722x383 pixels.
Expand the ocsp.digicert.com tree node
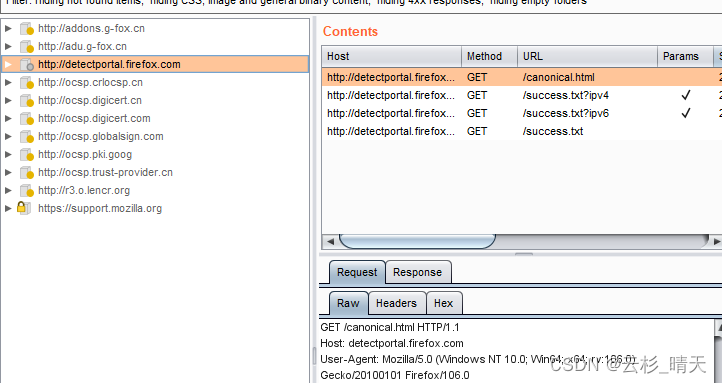tap(8, 118)
